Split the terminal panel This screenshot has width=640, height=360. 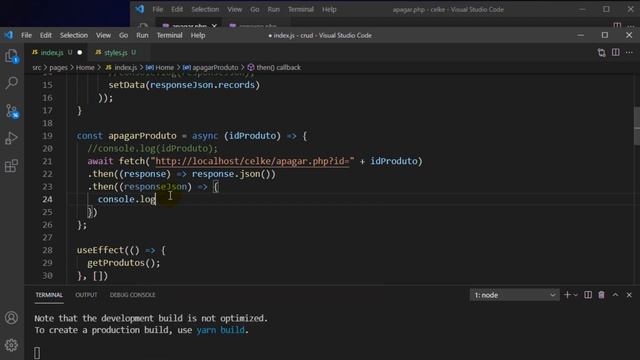pyautogui.click(x=588, y=295)
